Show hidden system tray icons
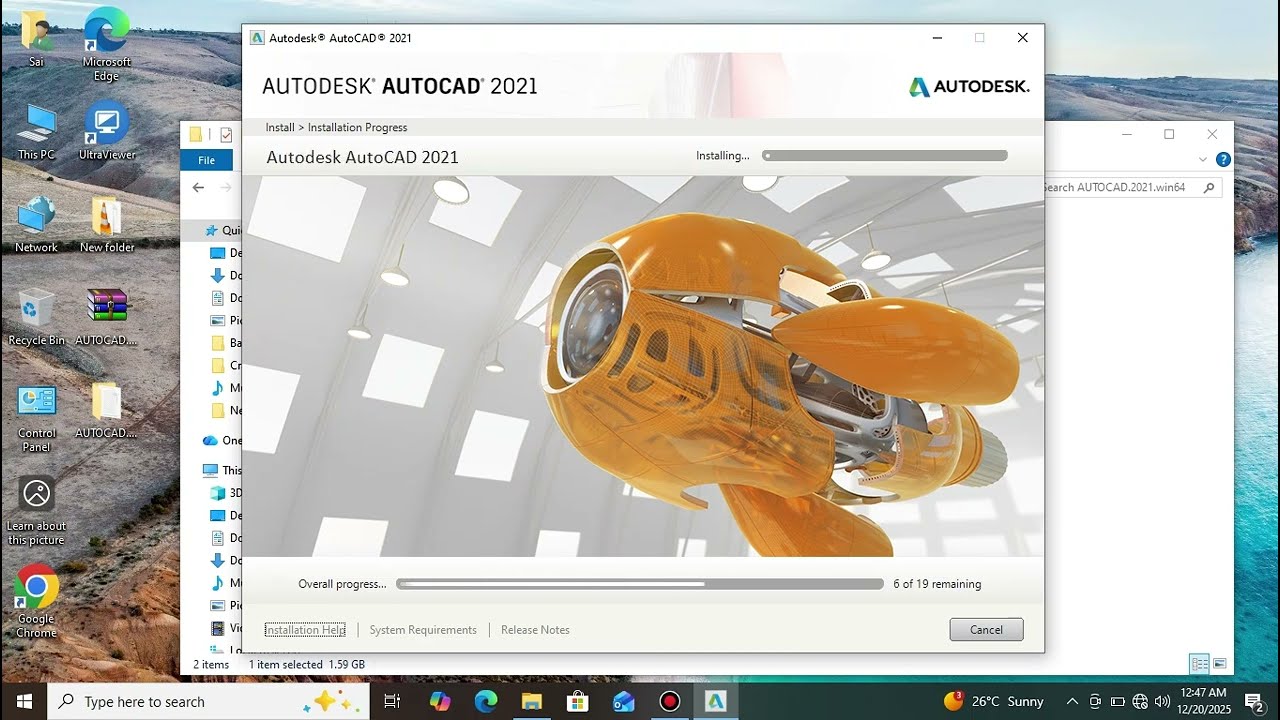Screen dimensions: 1280x720 coord(1072,701)
